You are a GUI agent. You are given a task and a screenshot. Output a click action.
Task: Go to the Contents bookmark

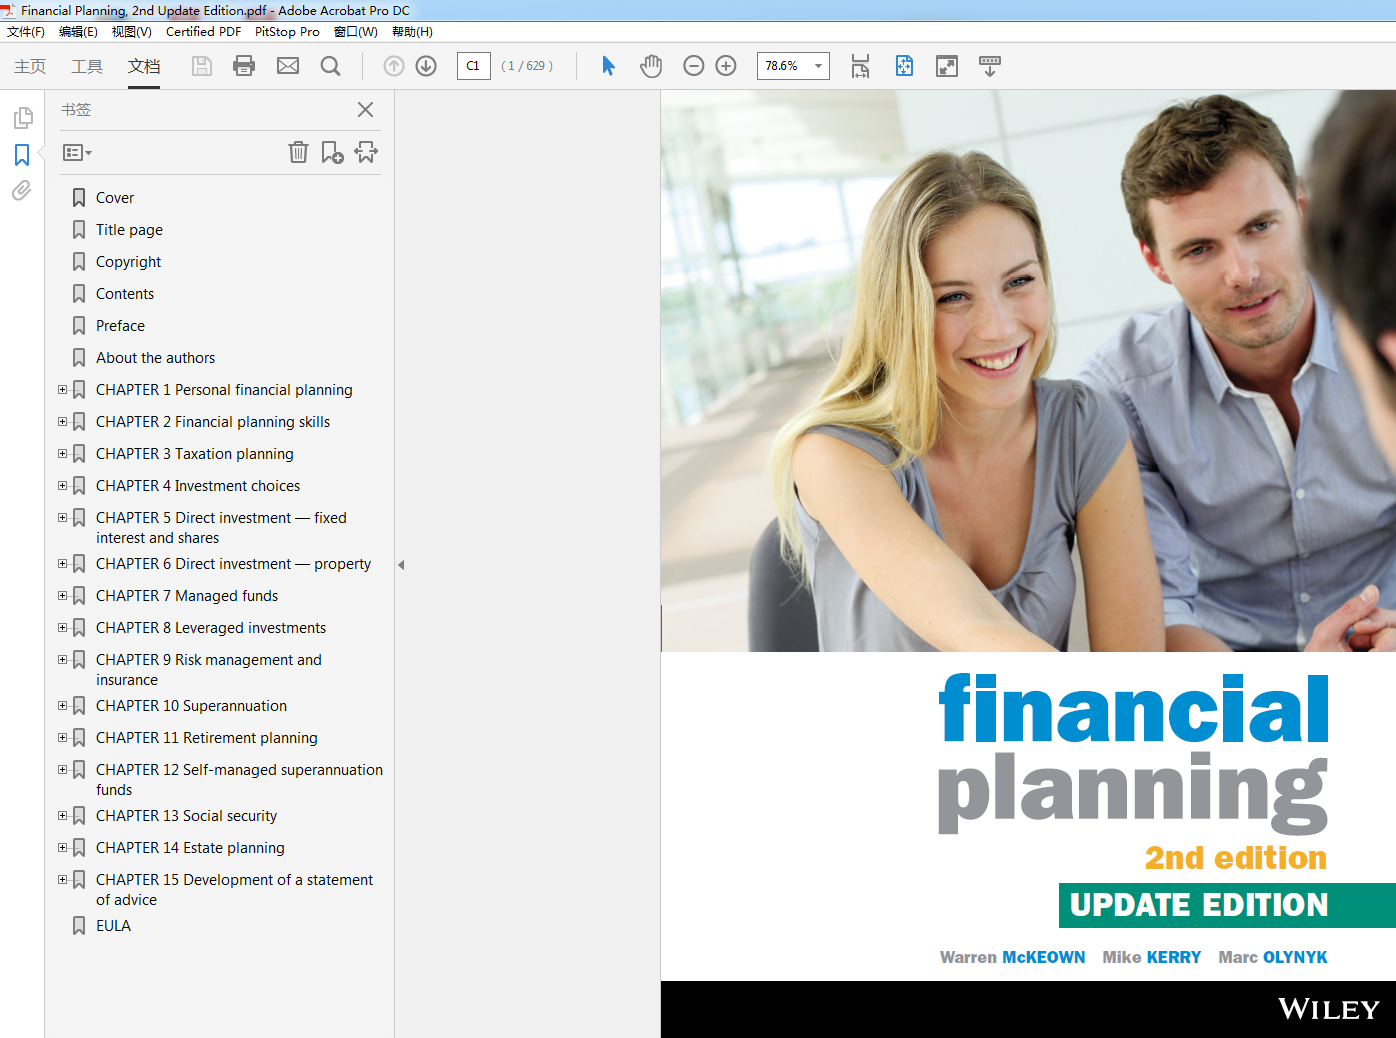coord(125,294)
